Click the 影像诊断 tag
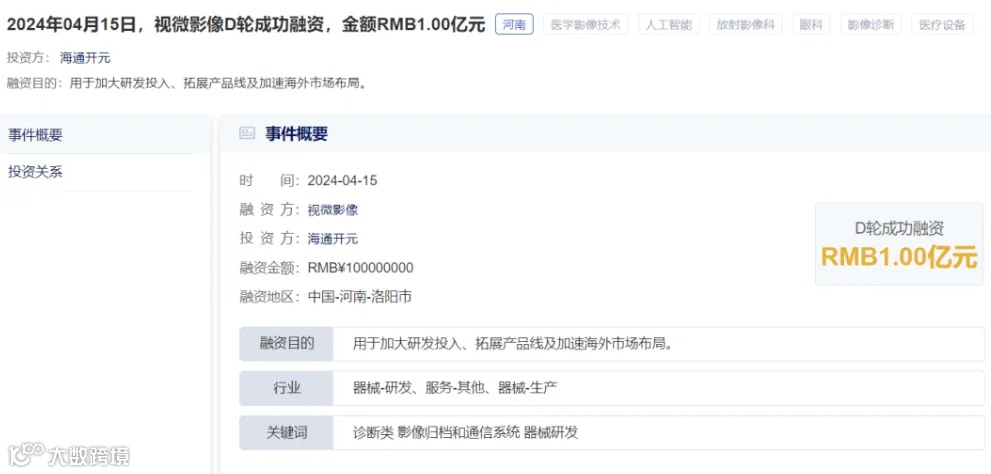This screenshot has height=474, width=991. coord(871,25)
